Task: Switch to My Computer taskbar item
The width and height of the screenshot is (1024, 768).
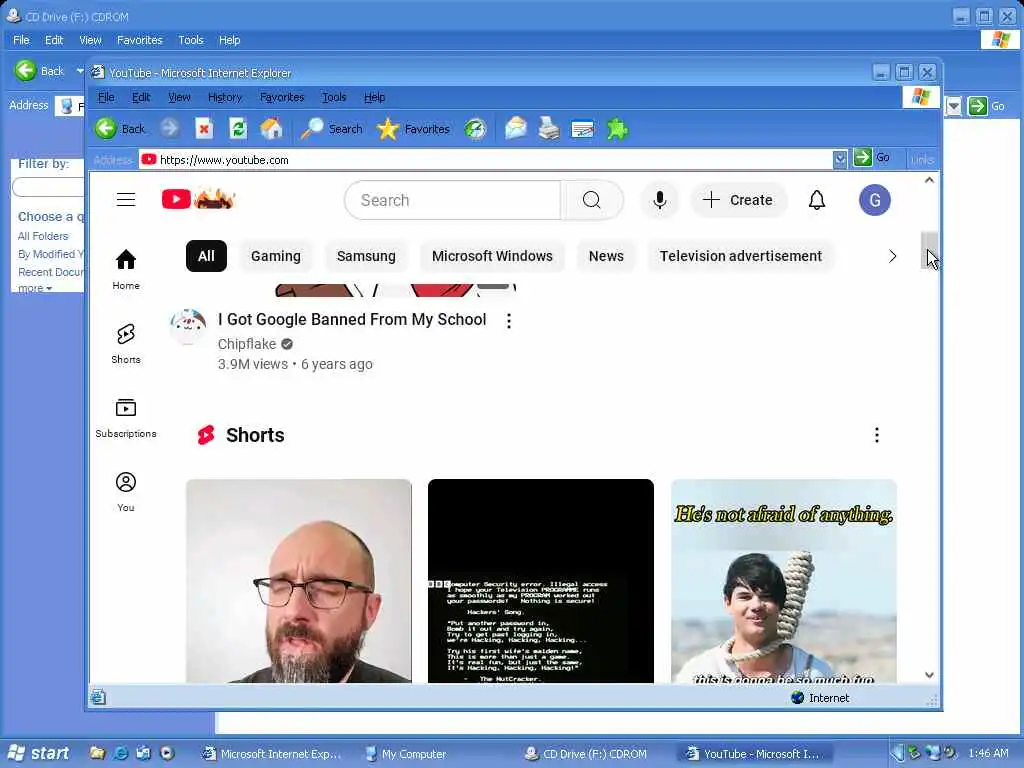Action: [406, 754]
